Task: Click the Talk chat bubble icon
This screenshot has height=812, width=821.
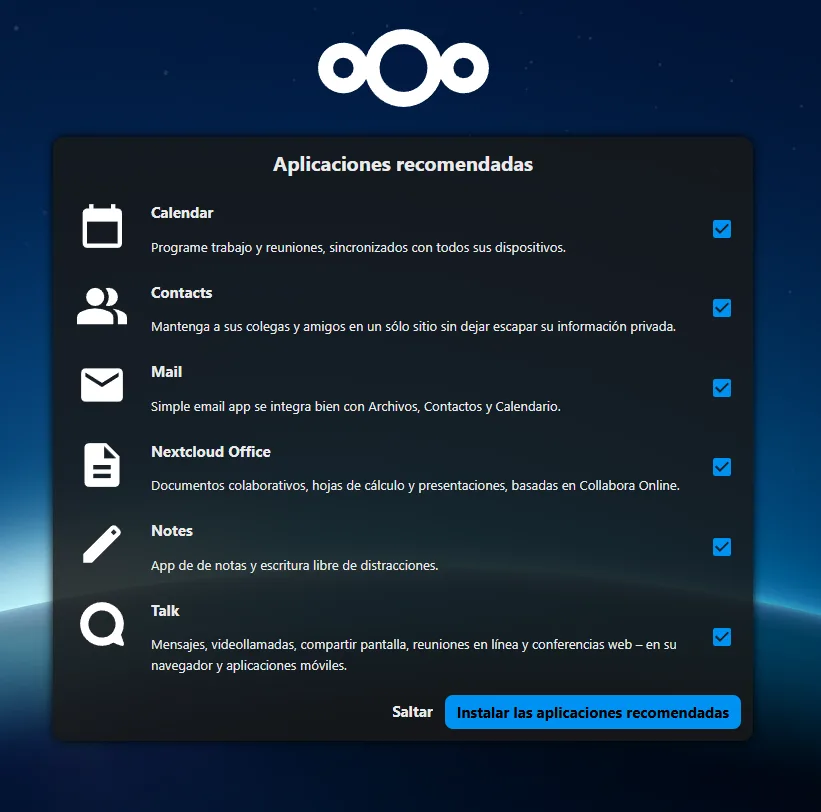Action: (x=102, y=625)
